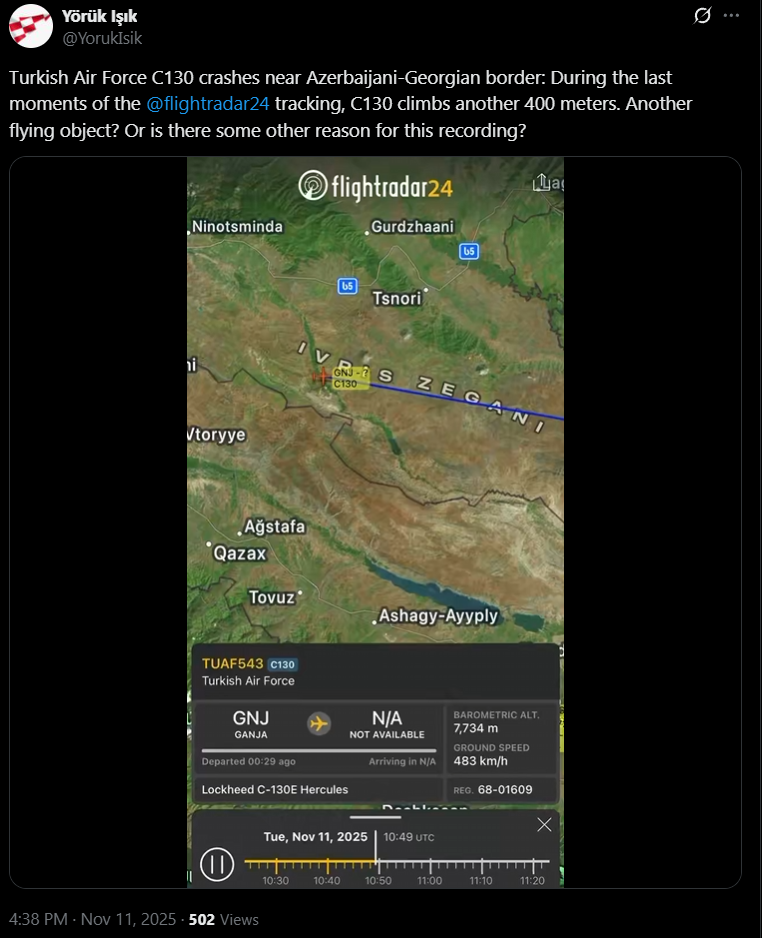Image resolution: width=762 pixels, height=938 pixels.
Task: Pause the flight playback
Action: point(217,864)
